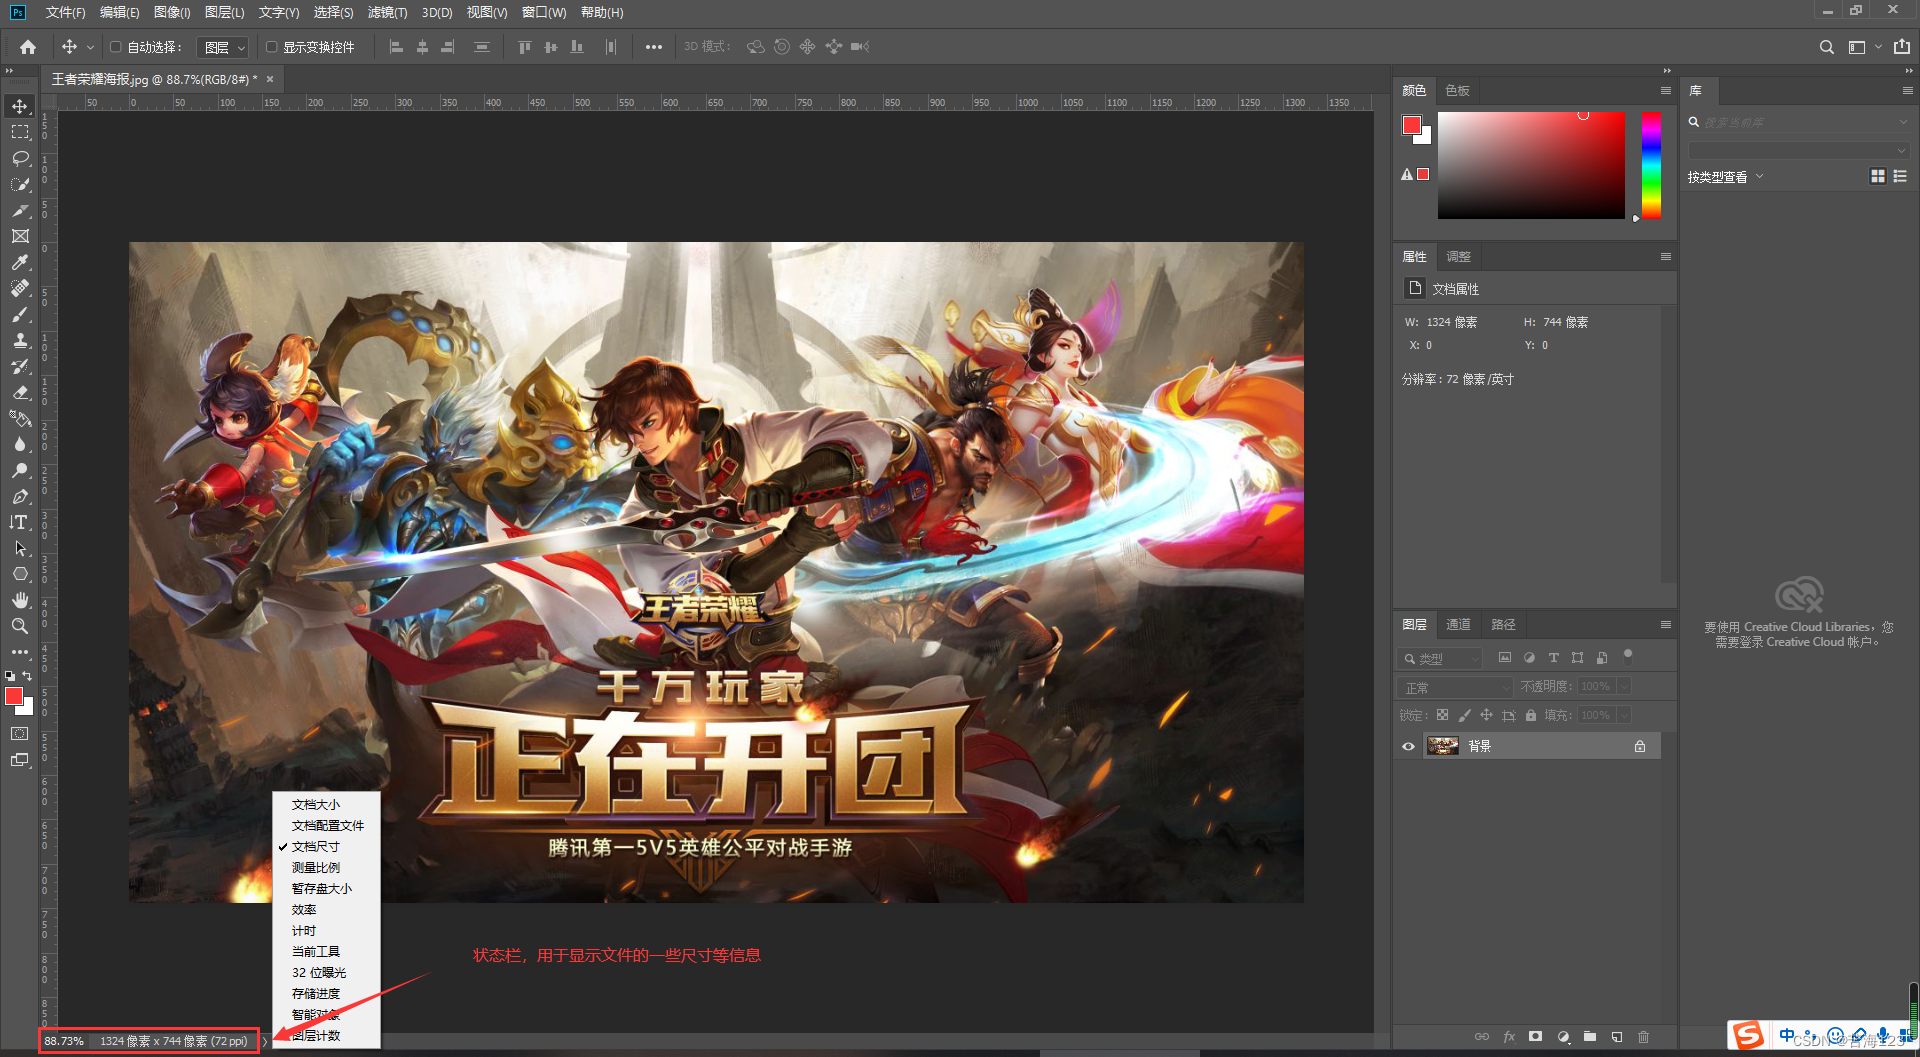Screen dimensions: 1920x1057
Task: Open the Auto-Select 图层 dropdown
Action: (x=222, y=47)
